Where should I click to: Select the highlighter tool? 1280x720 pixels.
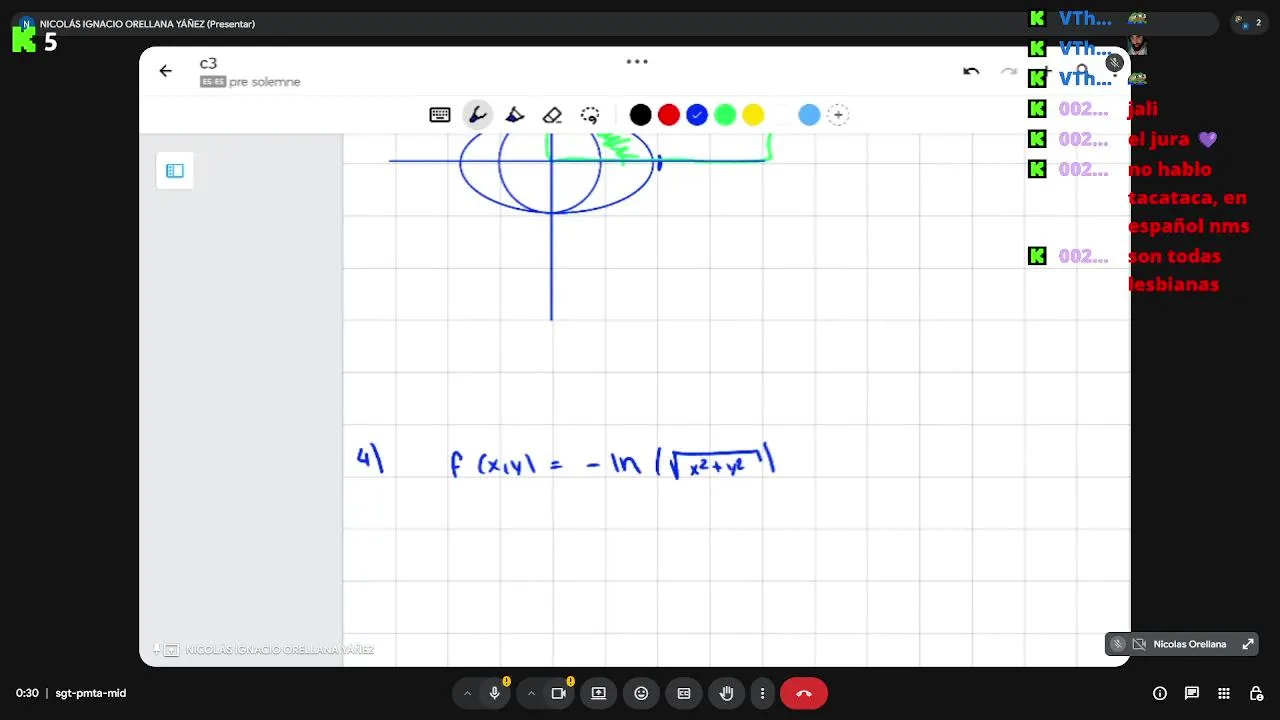pyautogui.click(x=515, y=115)
